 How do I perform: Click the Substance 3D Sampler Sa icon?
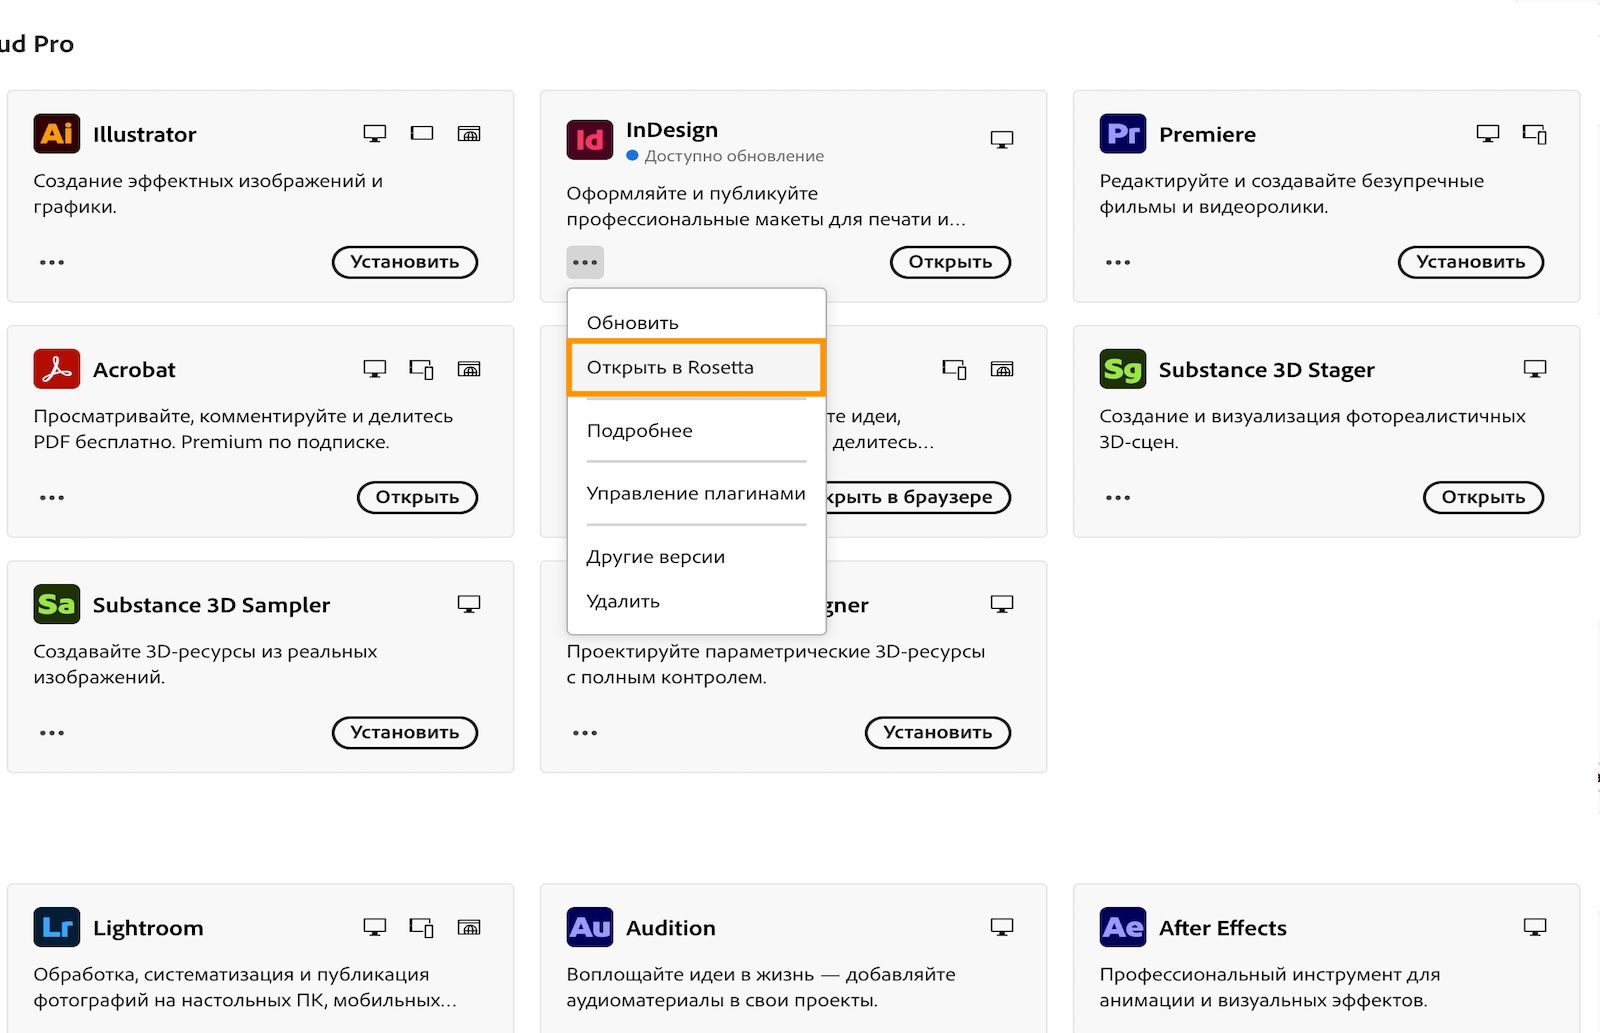pyautogui.click(x=57, y=604)
